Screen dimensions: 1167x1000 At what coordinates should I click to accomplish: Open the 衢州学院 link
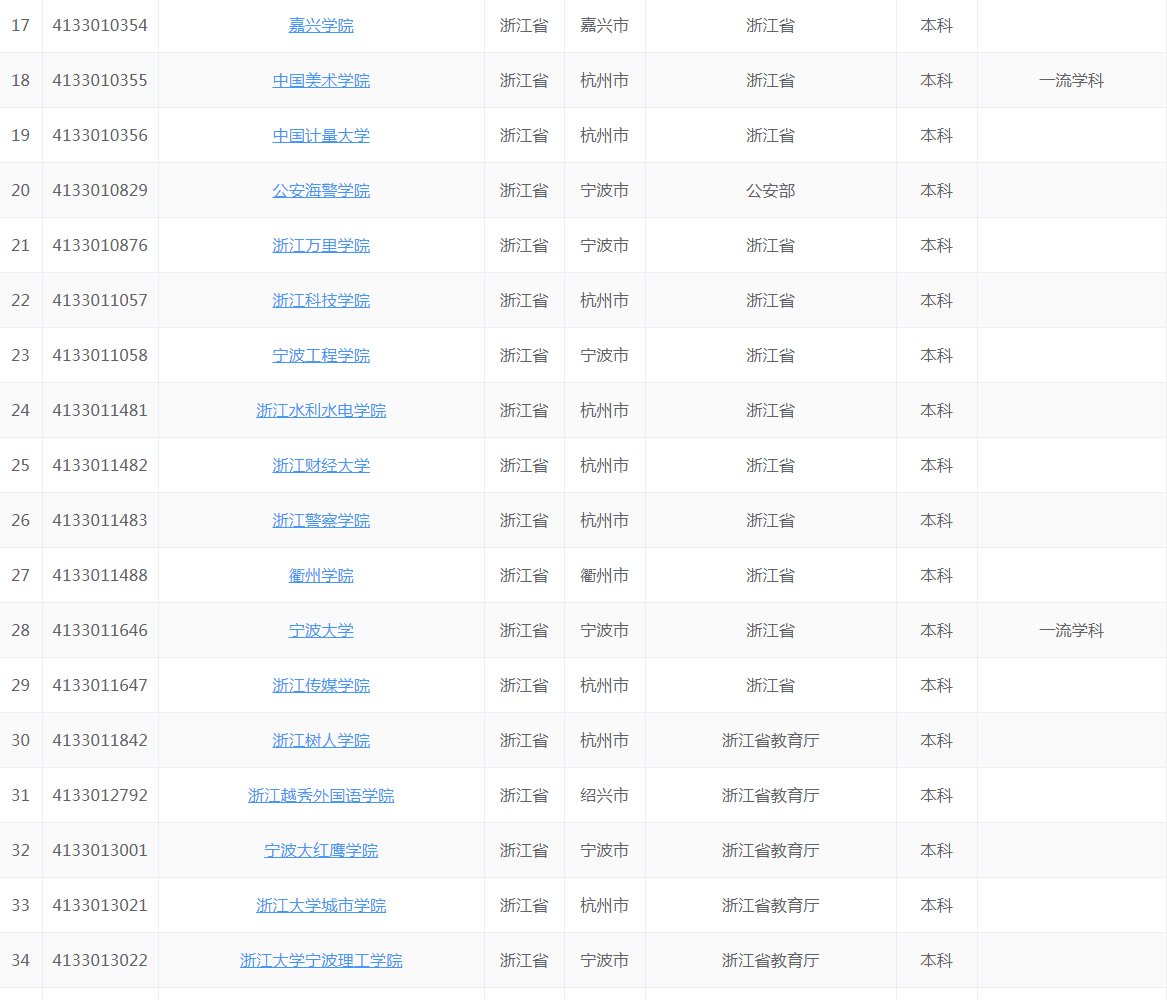321,576
